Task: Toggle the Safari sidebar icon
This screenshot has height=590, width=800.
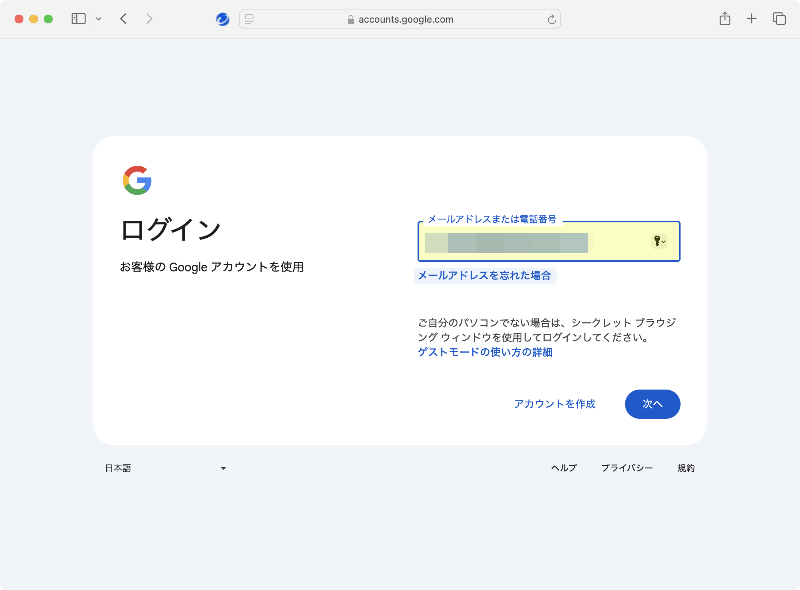Action: 79,19
